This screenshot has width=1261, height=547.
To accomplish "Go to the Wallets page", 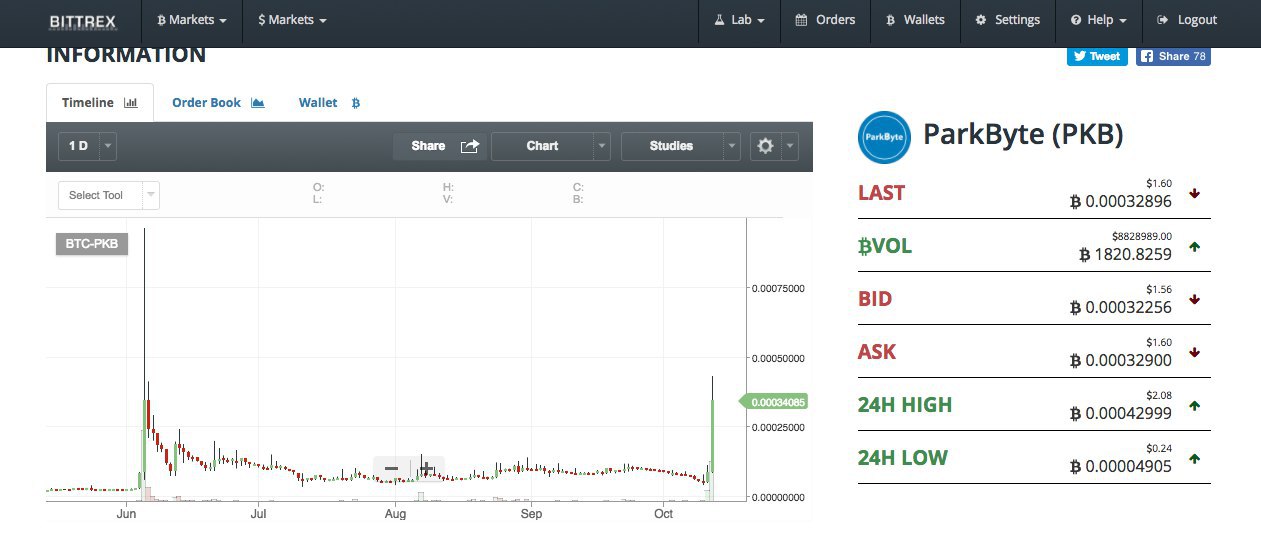I will 915,20.
